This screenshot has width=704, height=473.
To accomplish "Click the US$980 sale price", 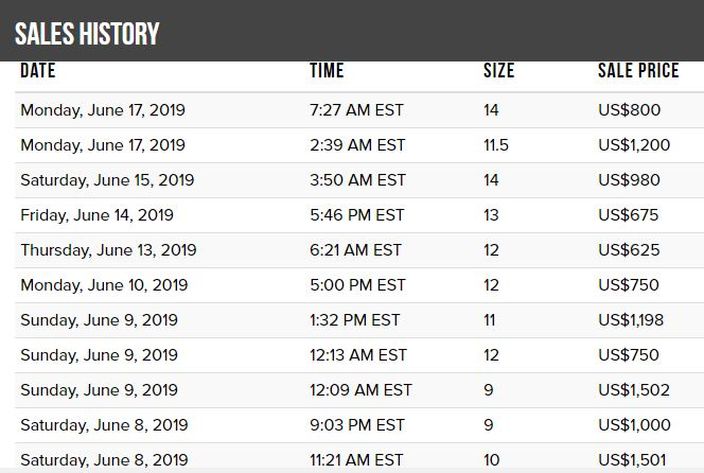I will pos(629,180).
